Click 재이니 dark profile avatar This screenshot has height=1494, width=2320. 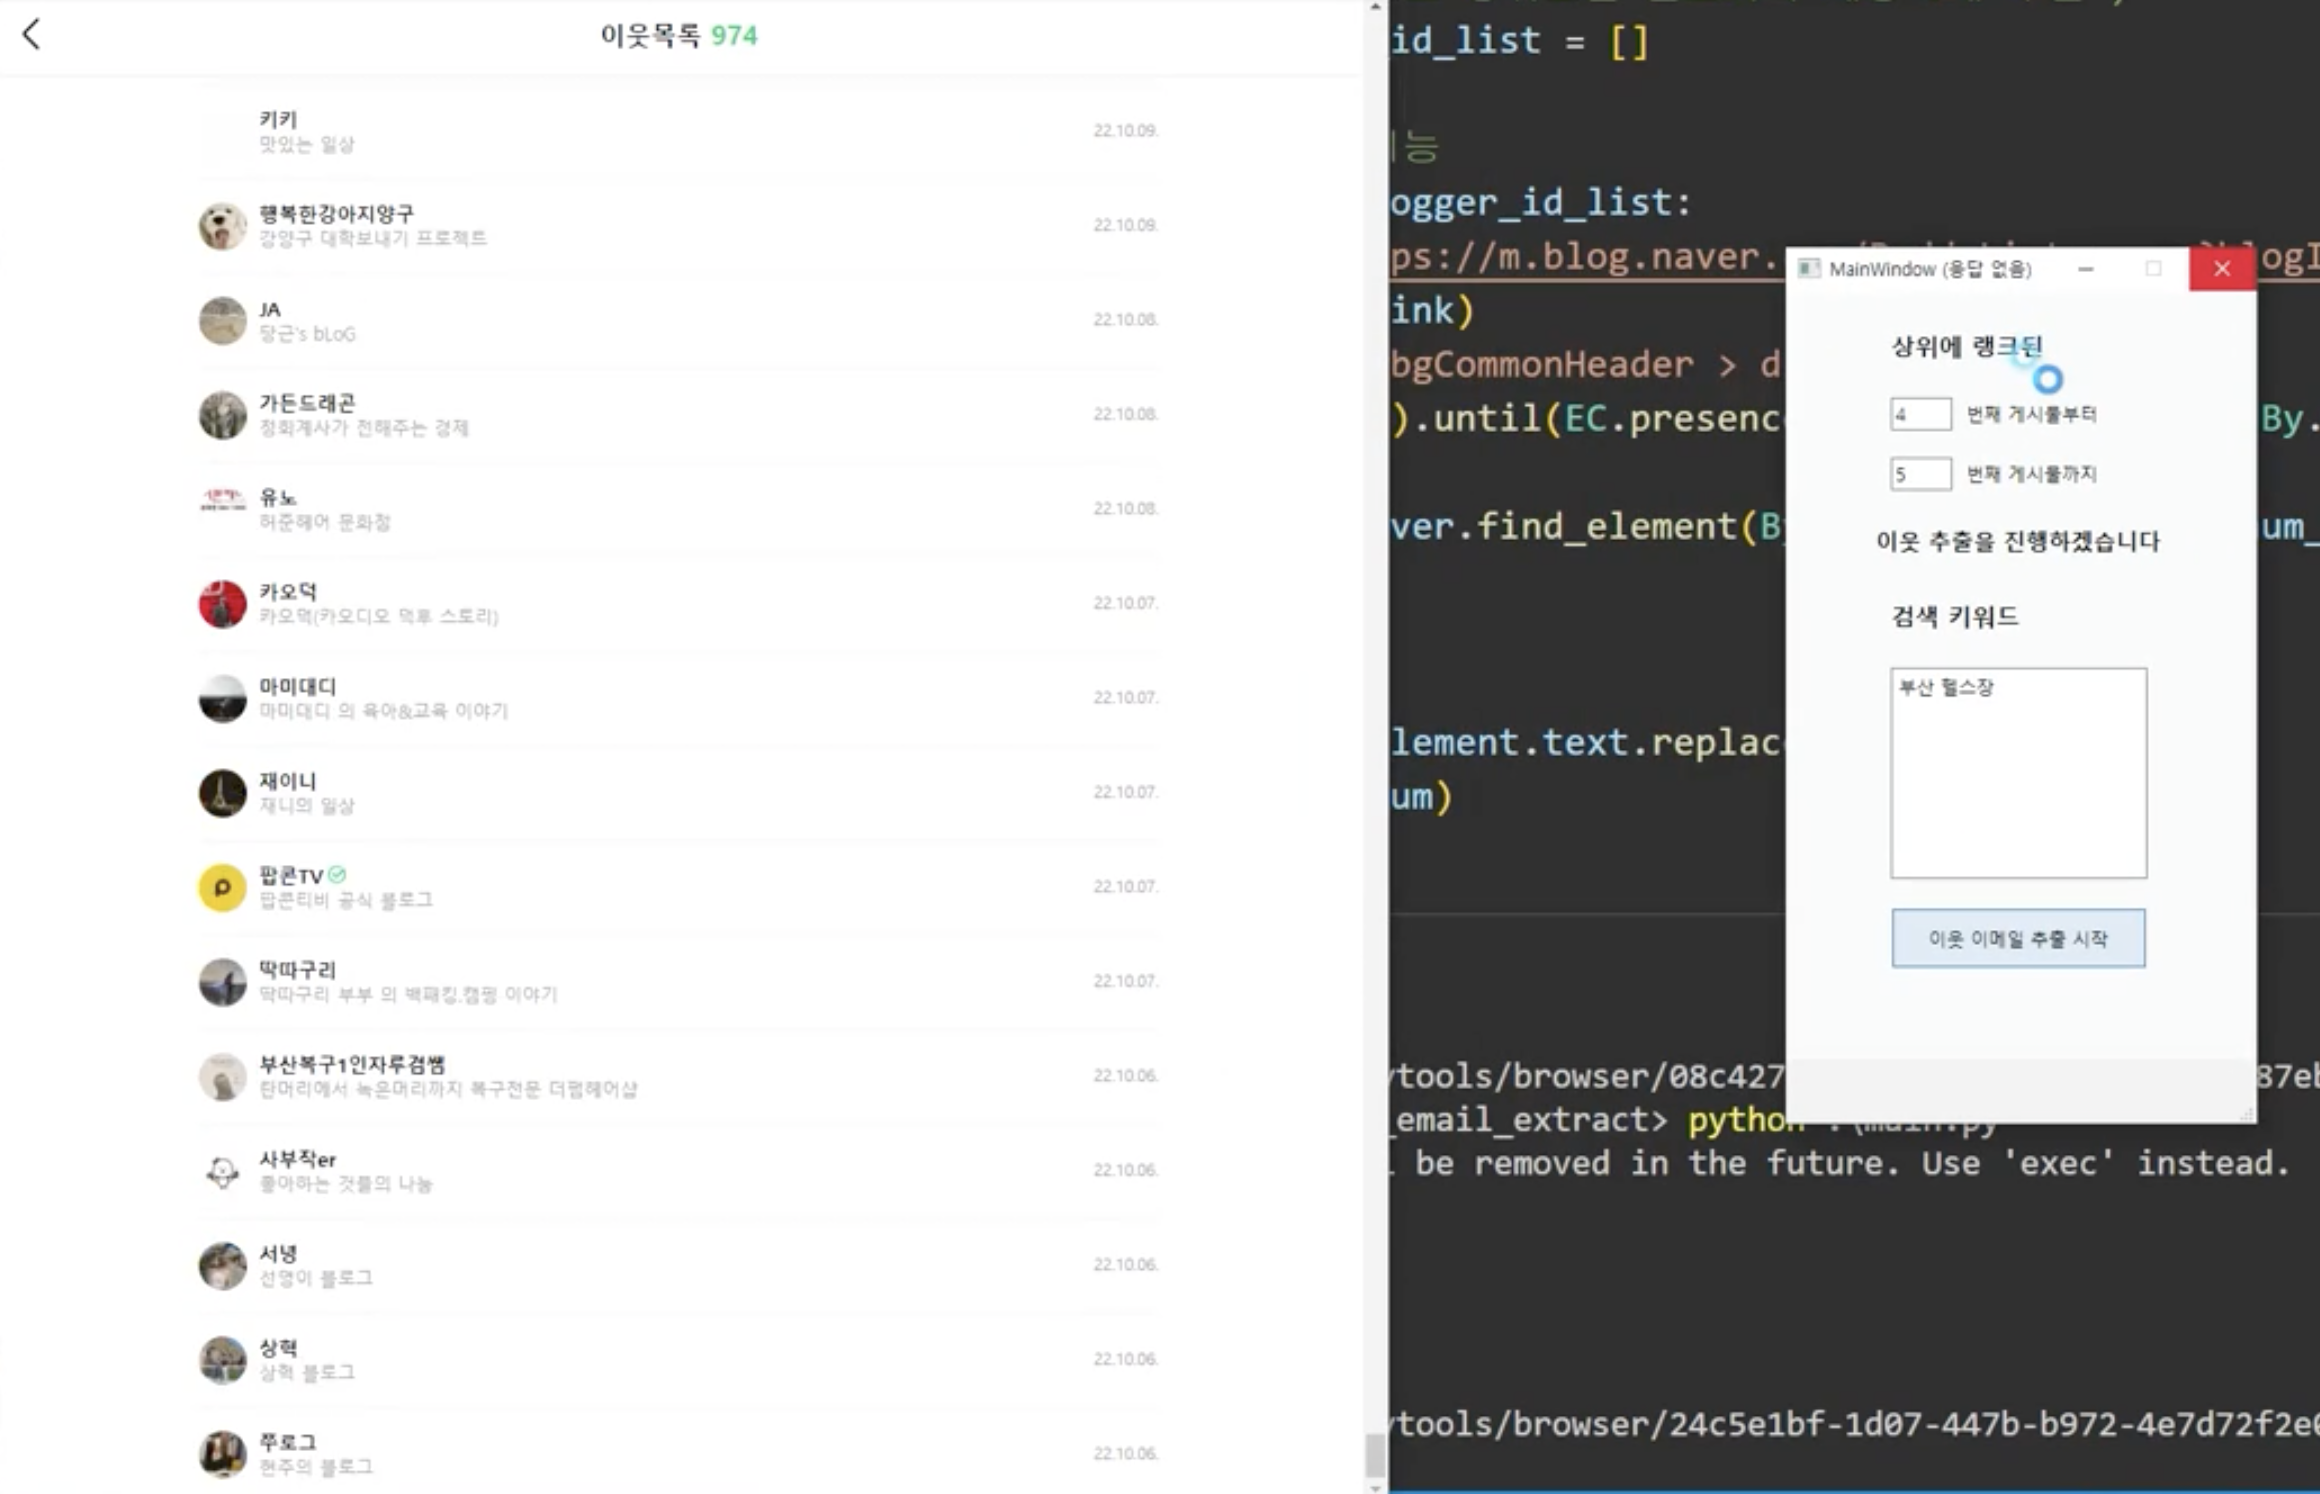[222, 793]
